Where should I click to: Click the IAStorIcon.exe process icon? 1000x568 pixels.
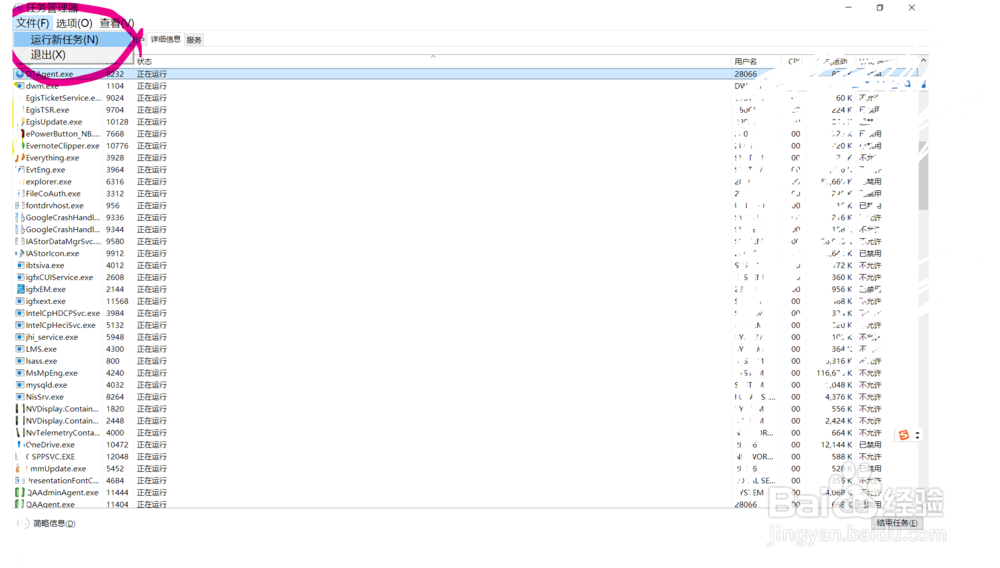[x=20, y=253]
